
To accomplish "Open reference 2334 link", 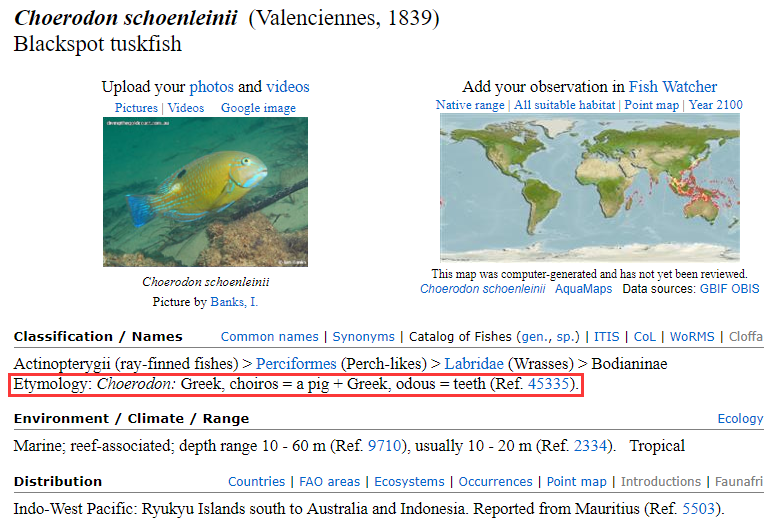I will (x=590, y=446).
